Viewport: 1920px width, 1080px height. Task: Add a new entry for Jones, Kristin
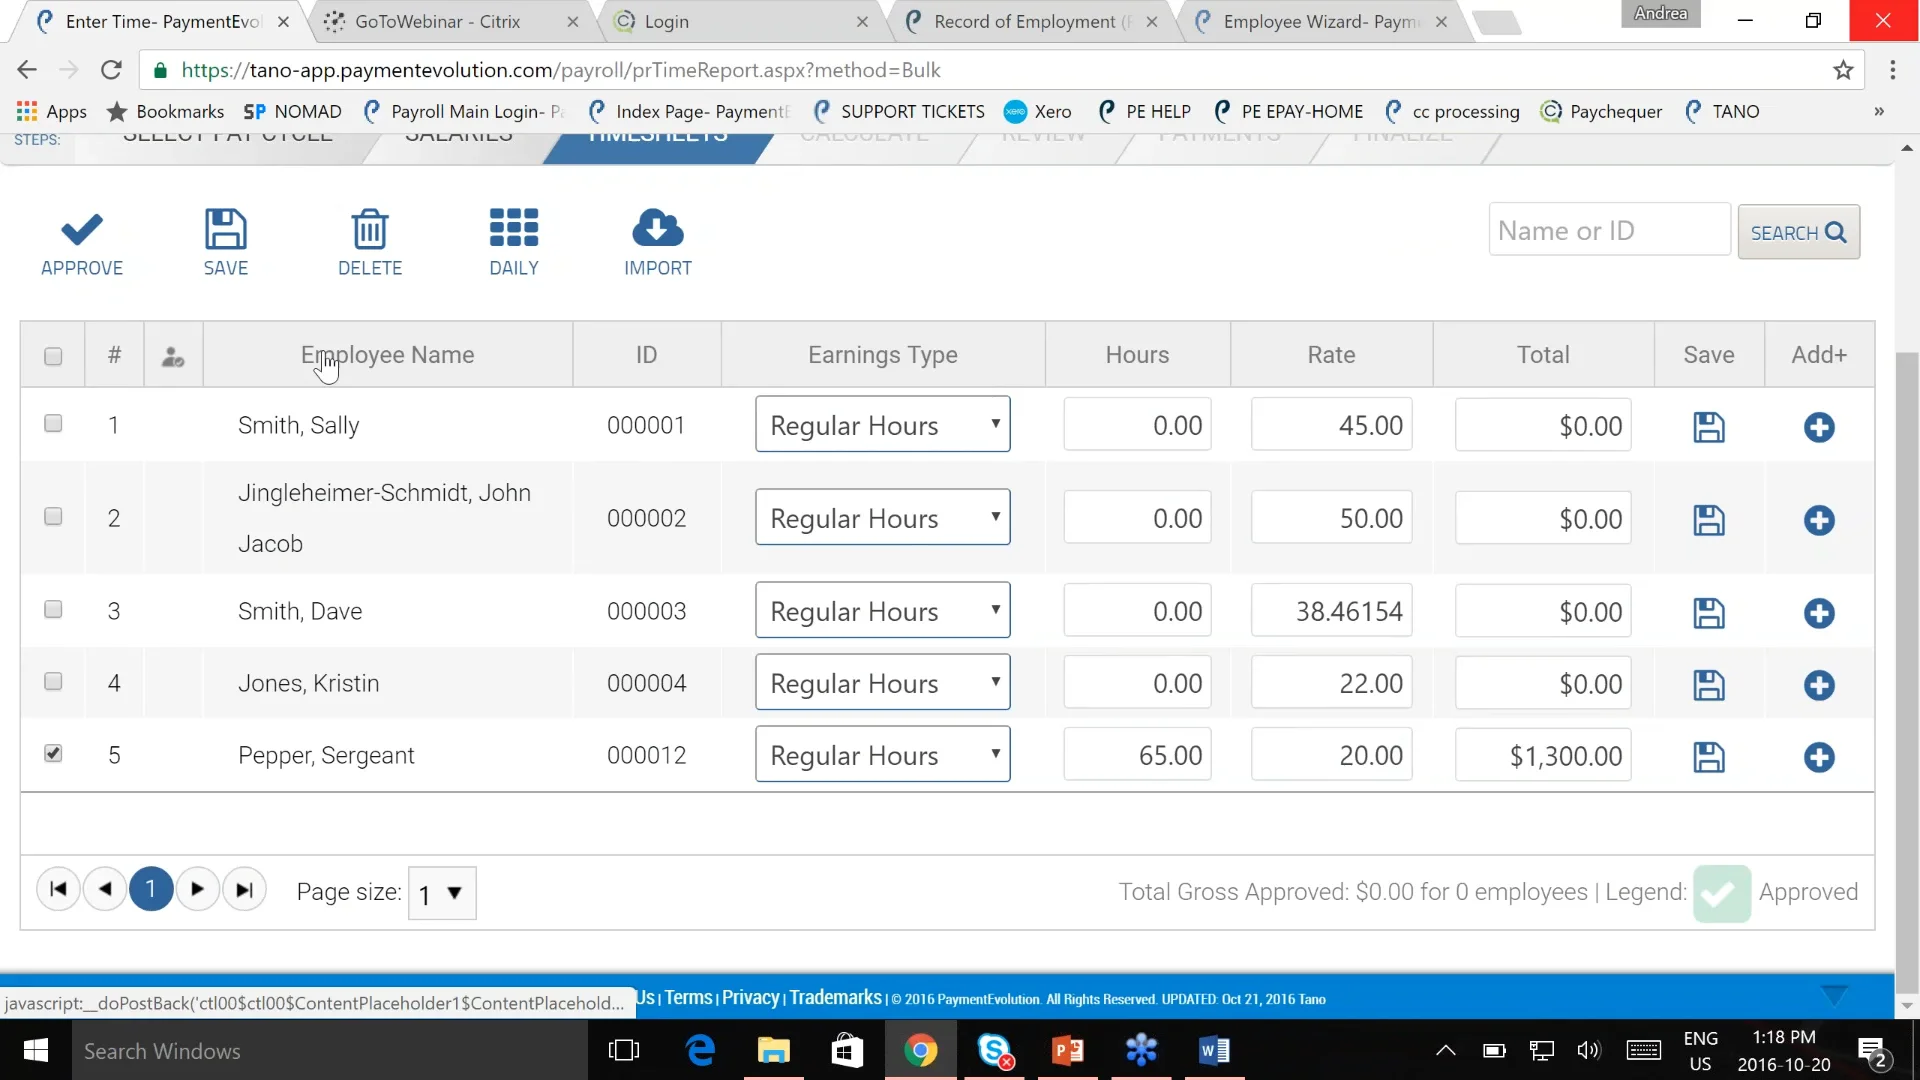[1819, 685]
